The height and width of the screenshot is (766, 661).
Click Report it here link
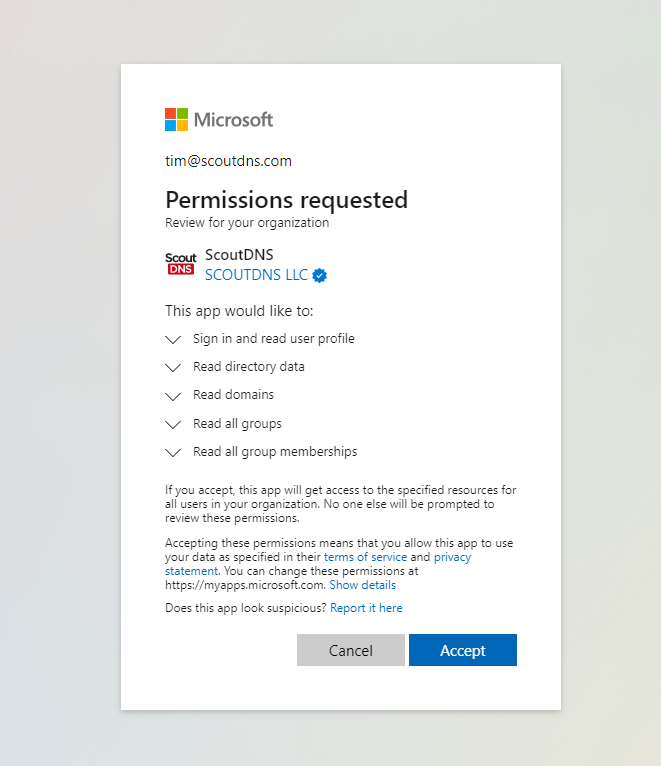tap(366, 608)
